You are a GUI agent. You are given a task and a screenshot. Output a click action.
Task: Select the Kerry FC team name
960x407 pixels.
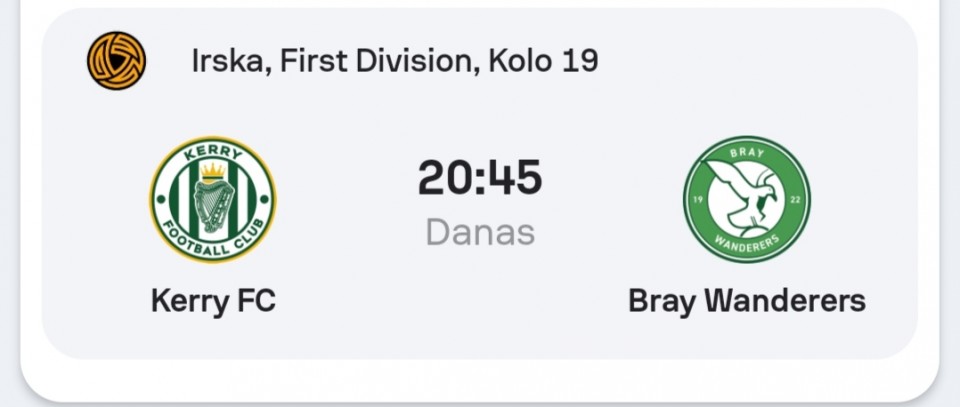click(x=213, y=301)
